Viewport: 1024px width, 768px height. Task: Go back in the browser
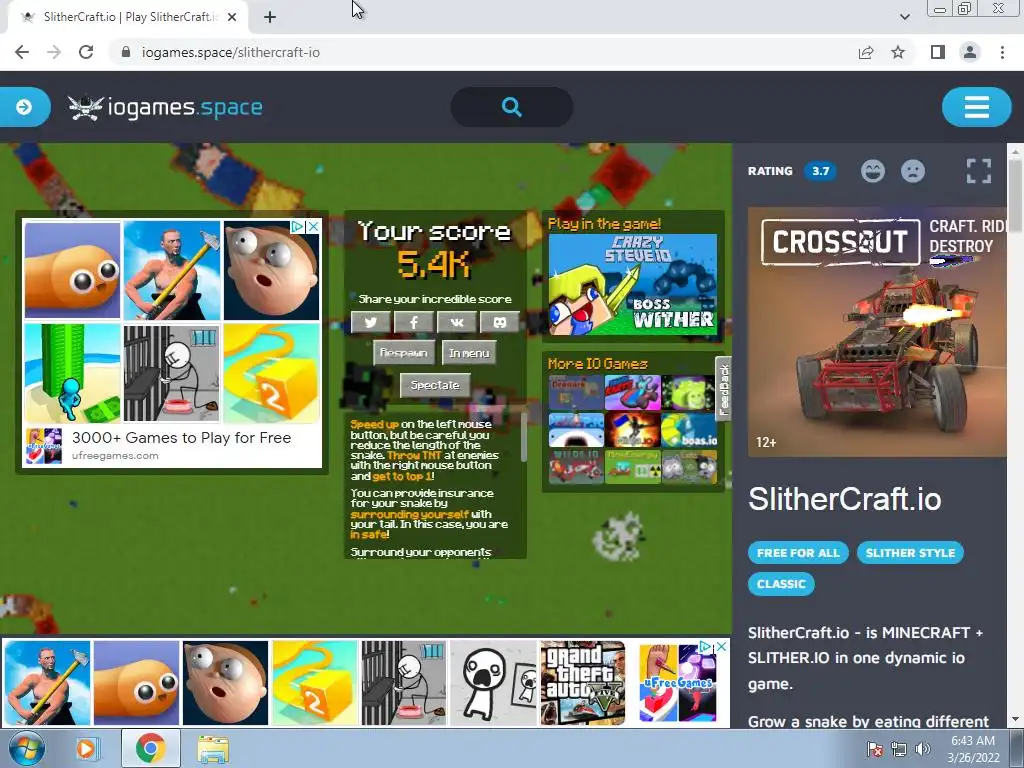(22, 52)
